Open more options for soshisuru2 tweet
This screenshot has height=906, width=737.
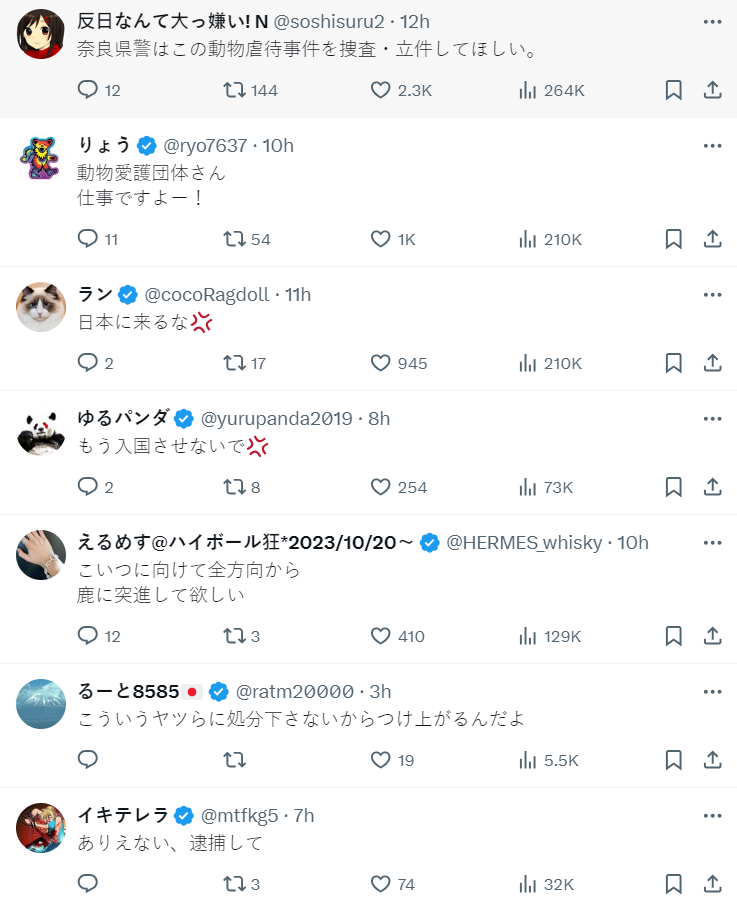[712, 22]
